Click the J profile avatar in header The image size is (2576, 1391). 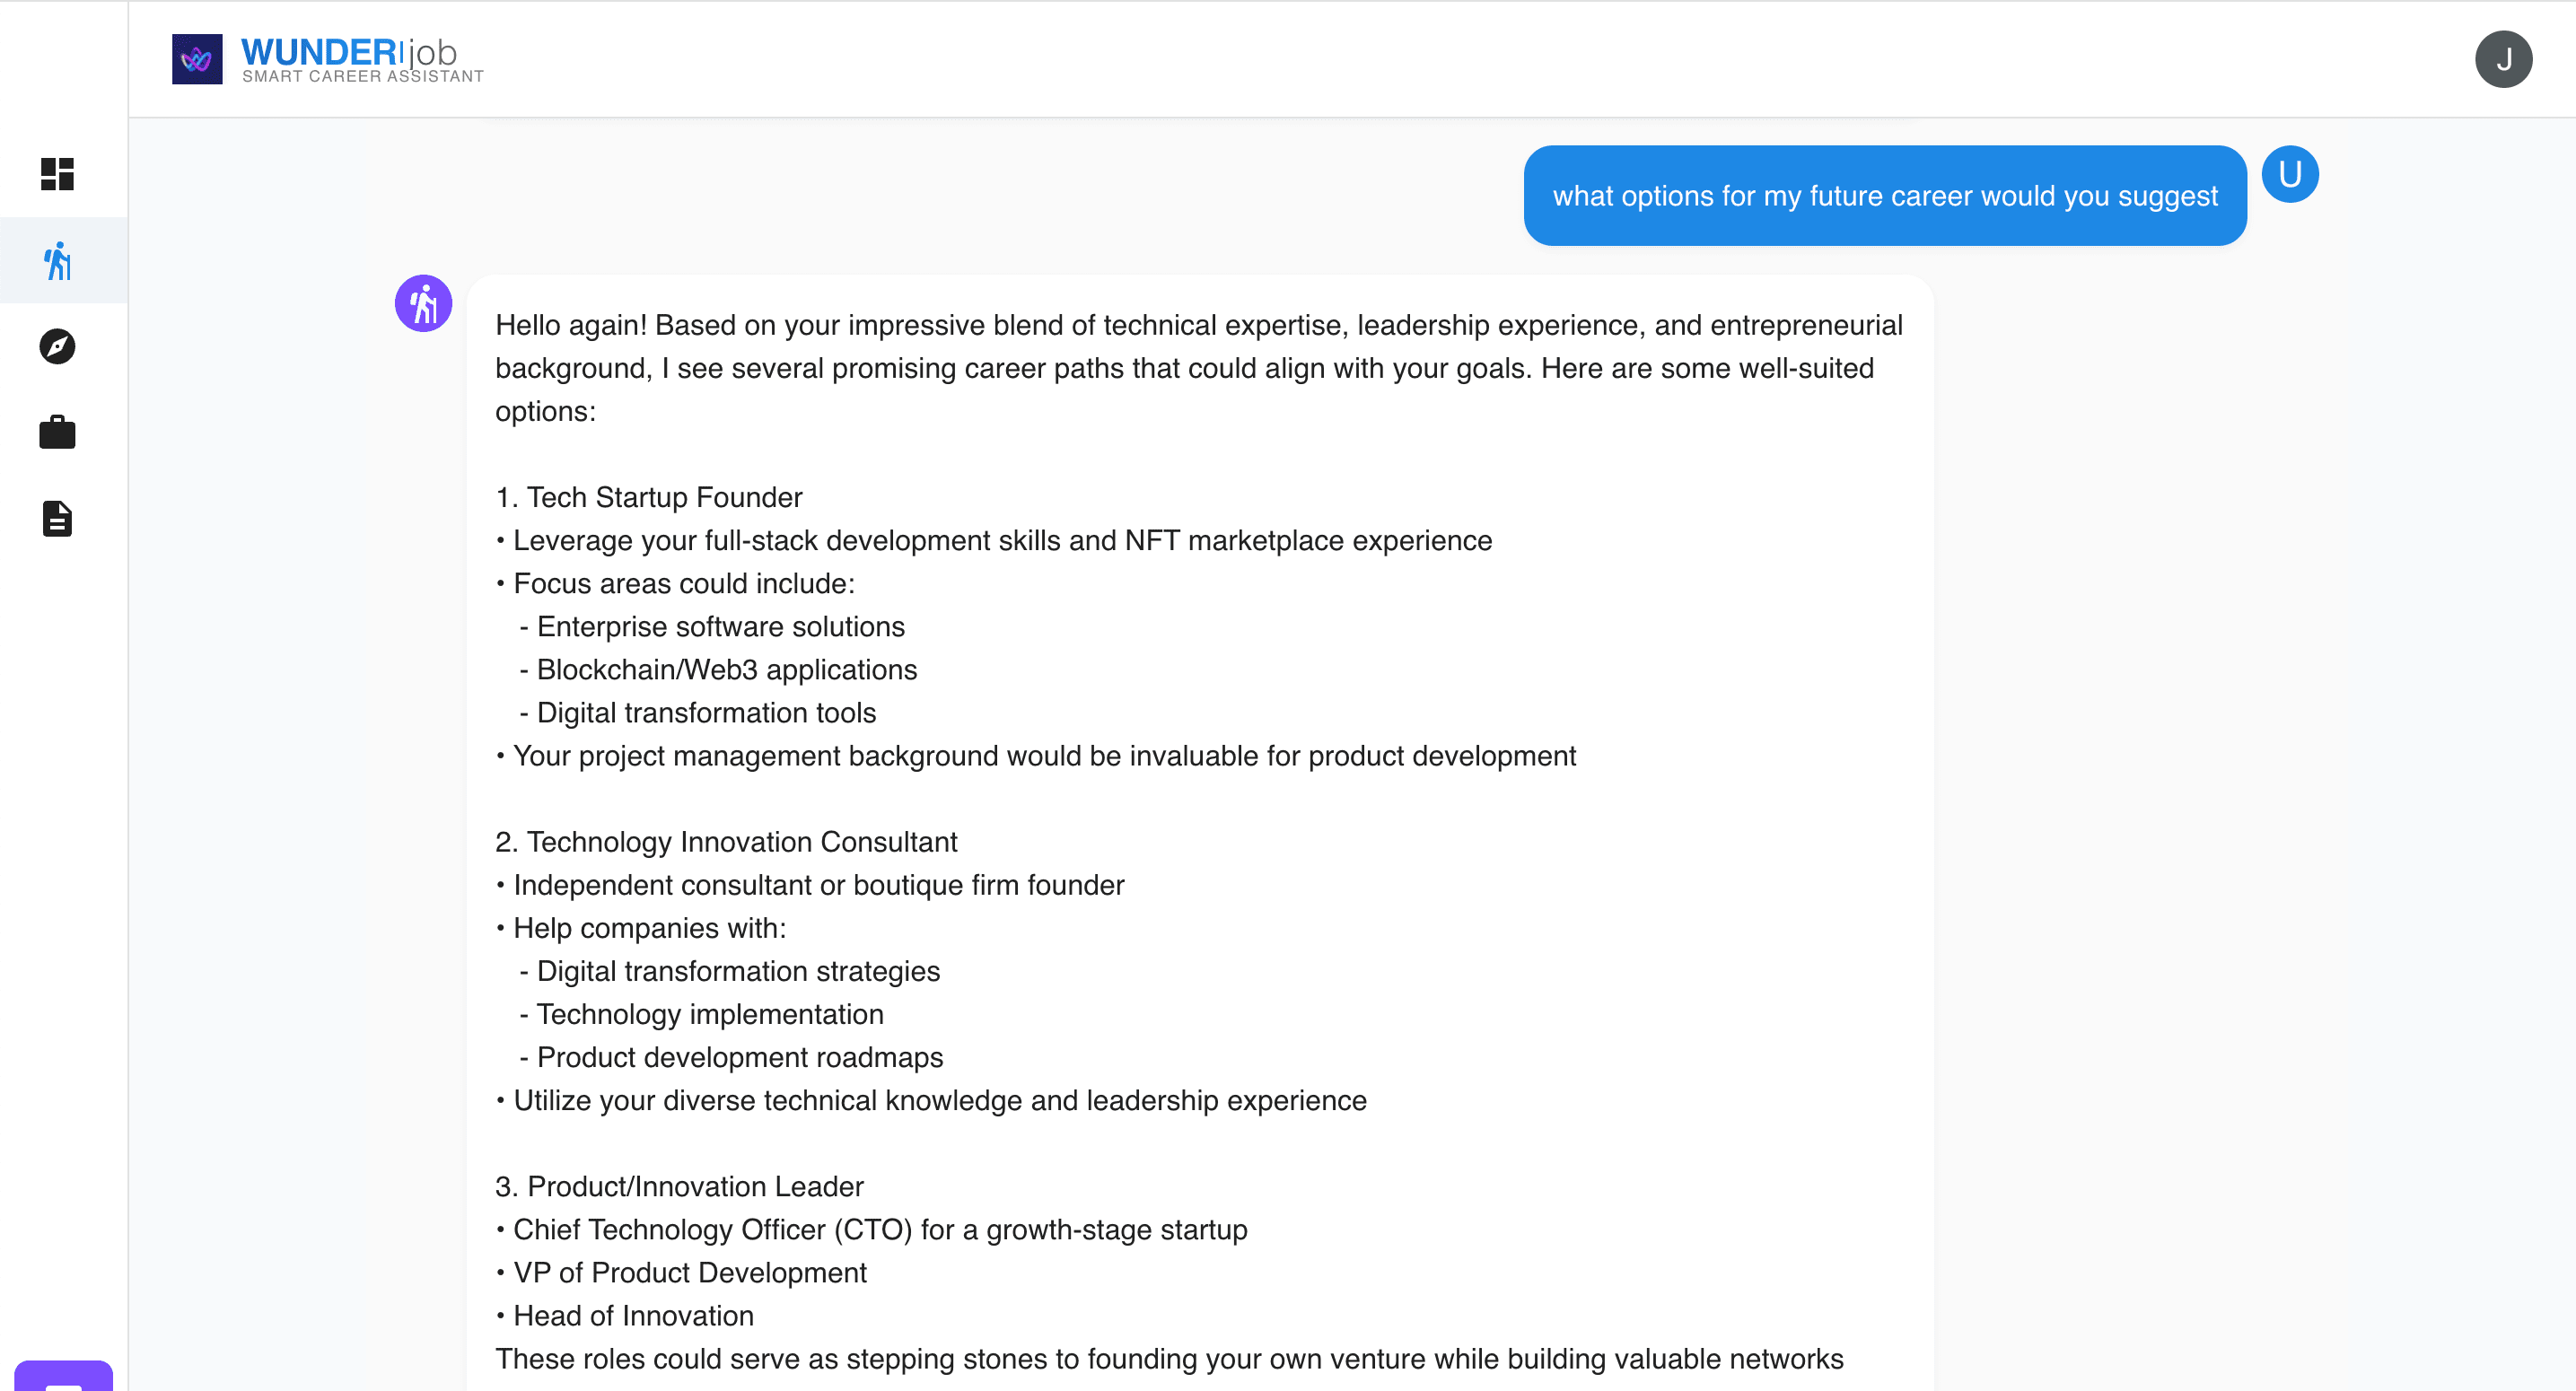click(x=2505, y=59)
